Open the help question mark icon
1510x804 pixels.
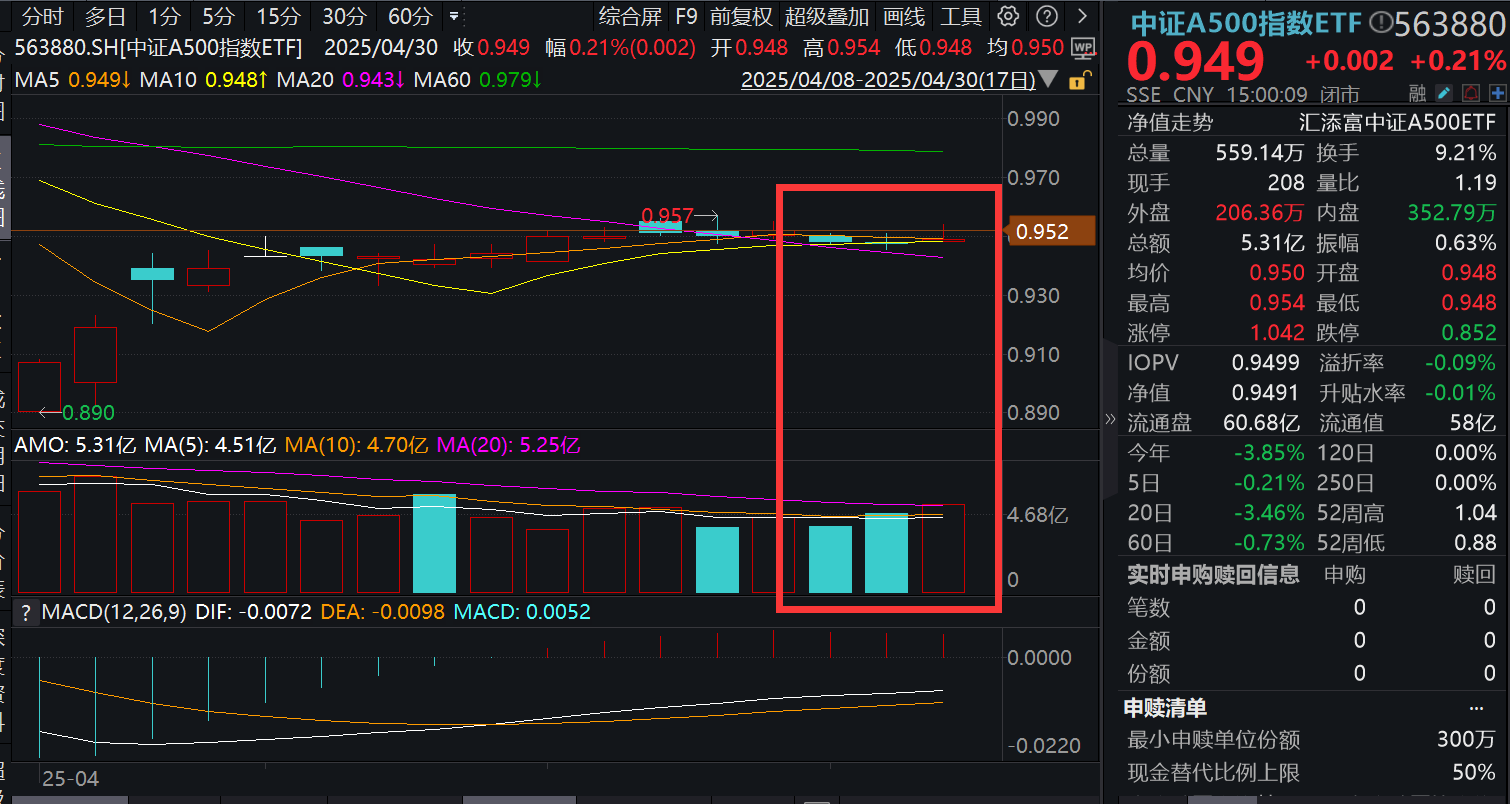click(x=1044, y=16)
